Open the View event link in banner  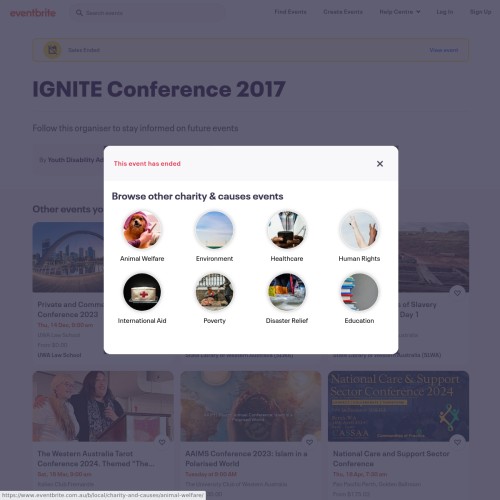(x=444, y=50)
